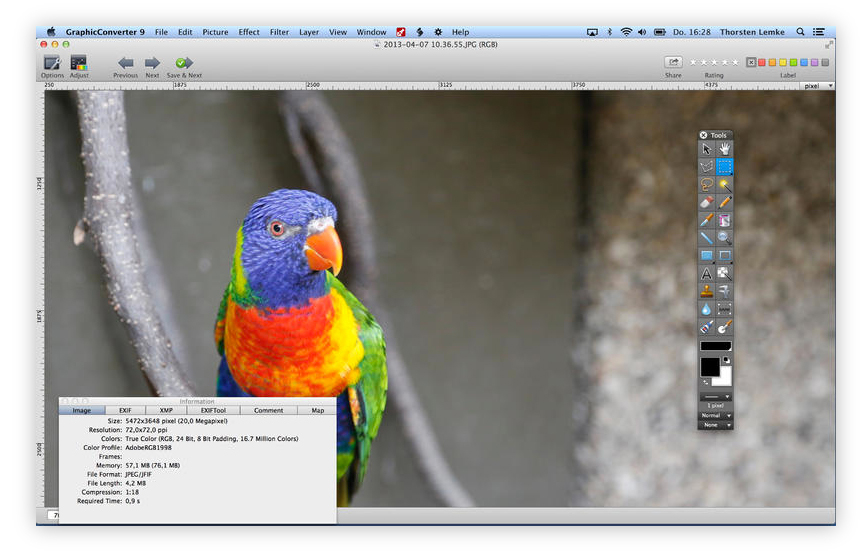Select the Lasso selection tool
This screenshot has width=868, height=552.
[x=706, y=185]
